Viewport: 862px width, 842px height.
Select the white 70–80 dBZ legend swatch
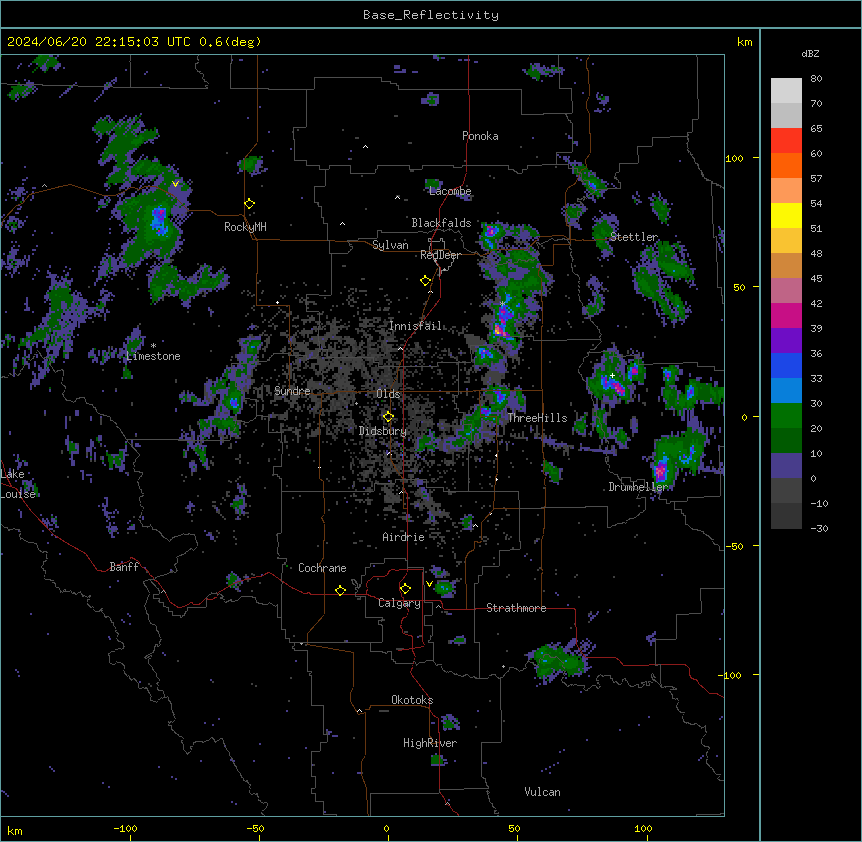(x=786, y=91)
